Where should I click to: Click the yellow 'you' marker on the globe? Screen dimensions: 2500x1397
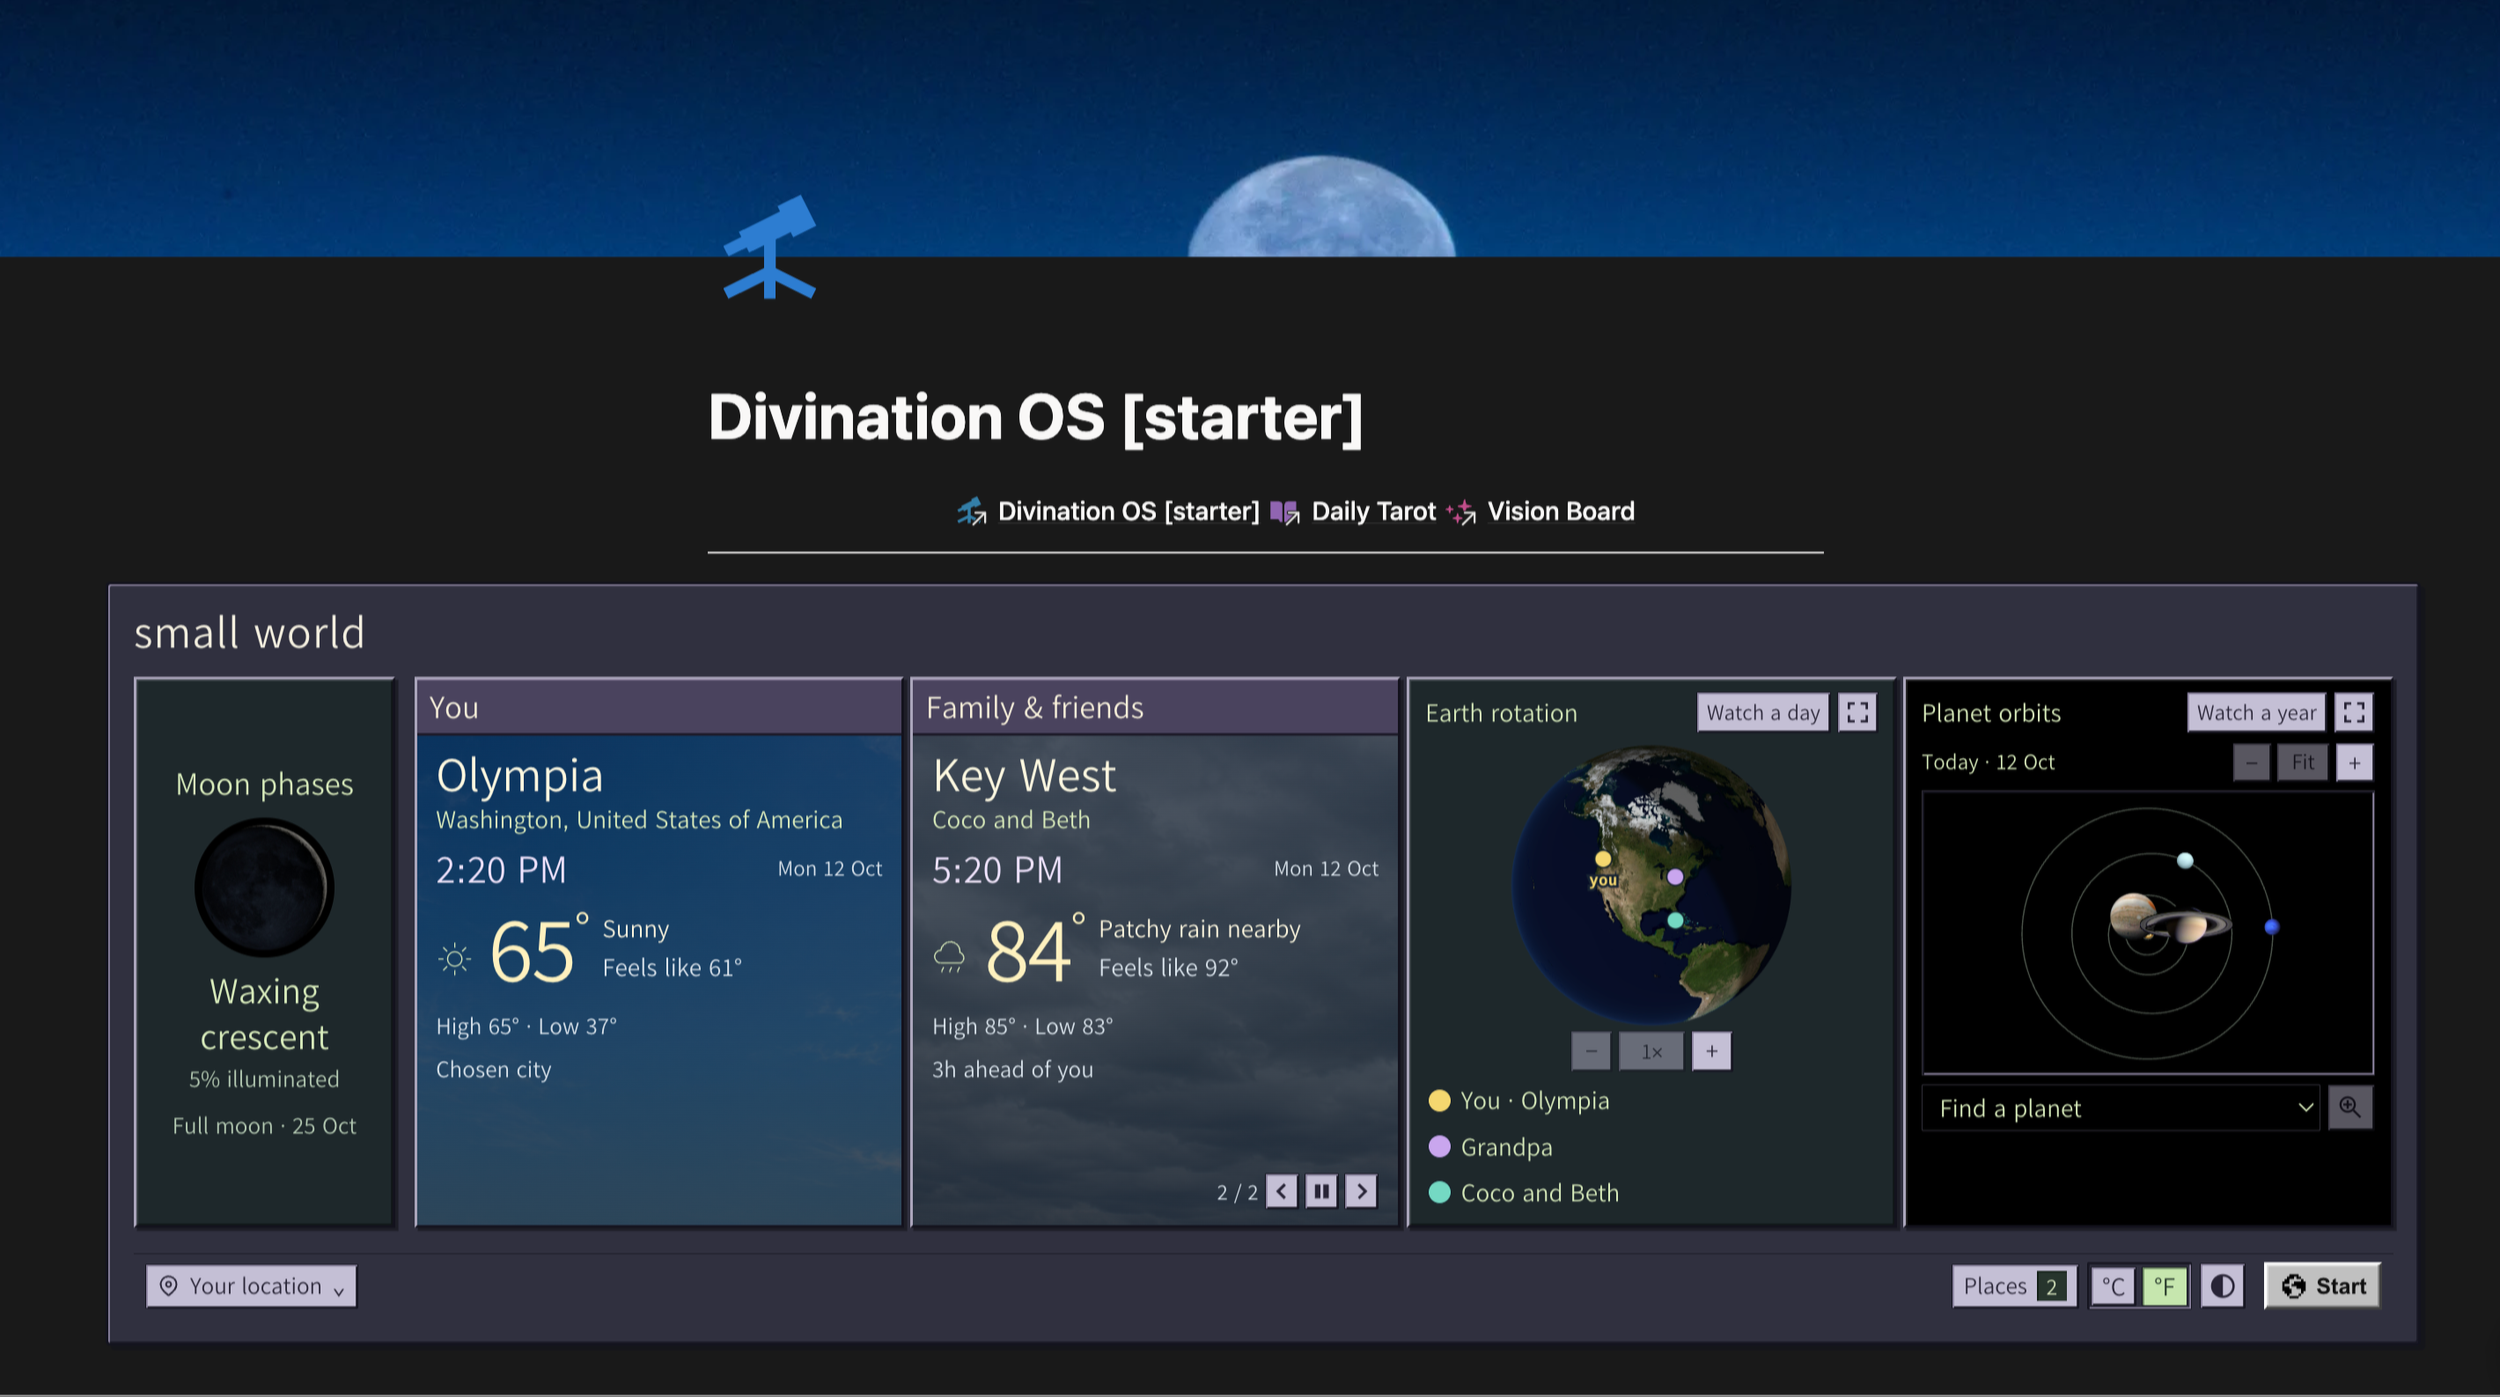pyautogui.click(x=1603, y=858)
